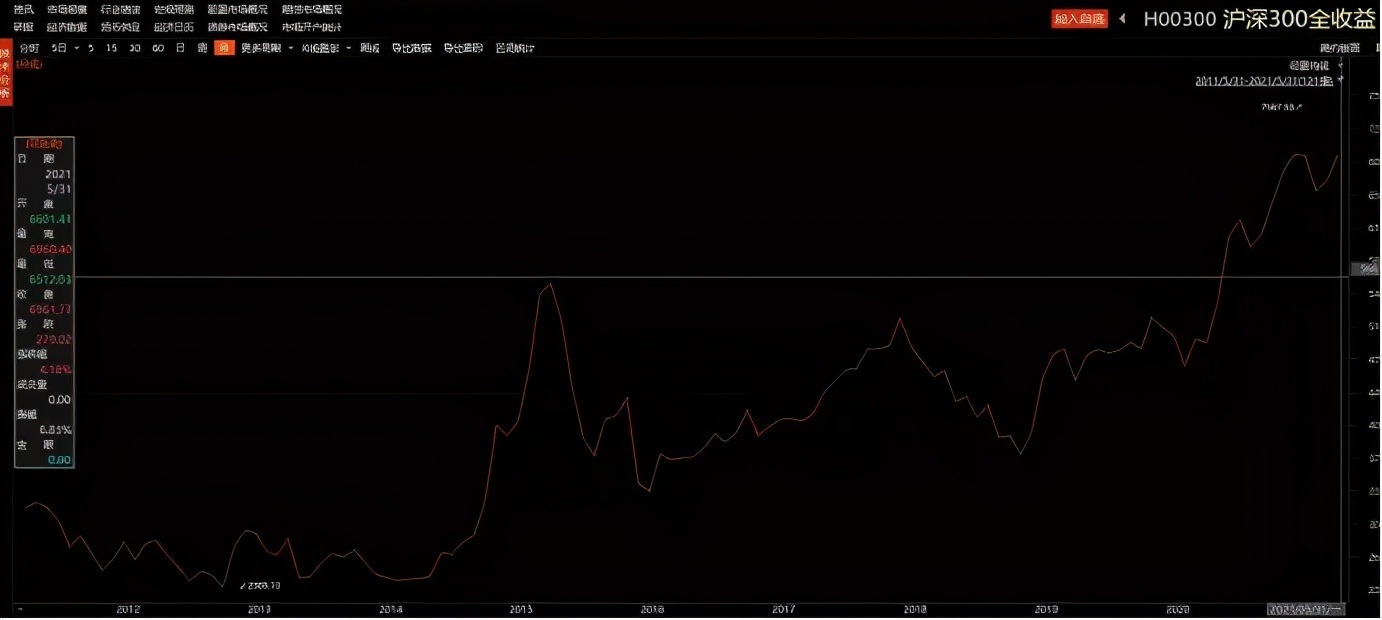Image resolution: width=1382 pixels, height=620 pixels.
Task: Click the H00300 沪深300全收益 title
Action: click(x=1260, y=19)
